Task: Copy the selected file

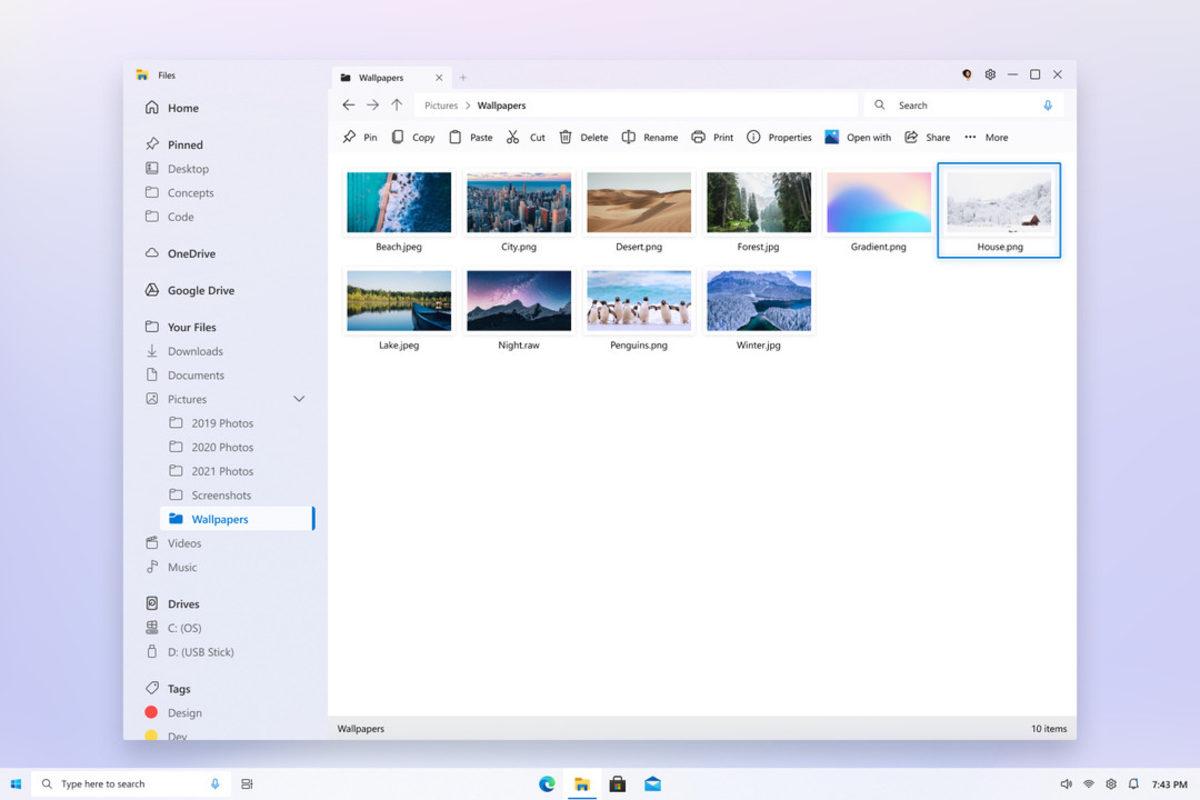Action: 412,137
